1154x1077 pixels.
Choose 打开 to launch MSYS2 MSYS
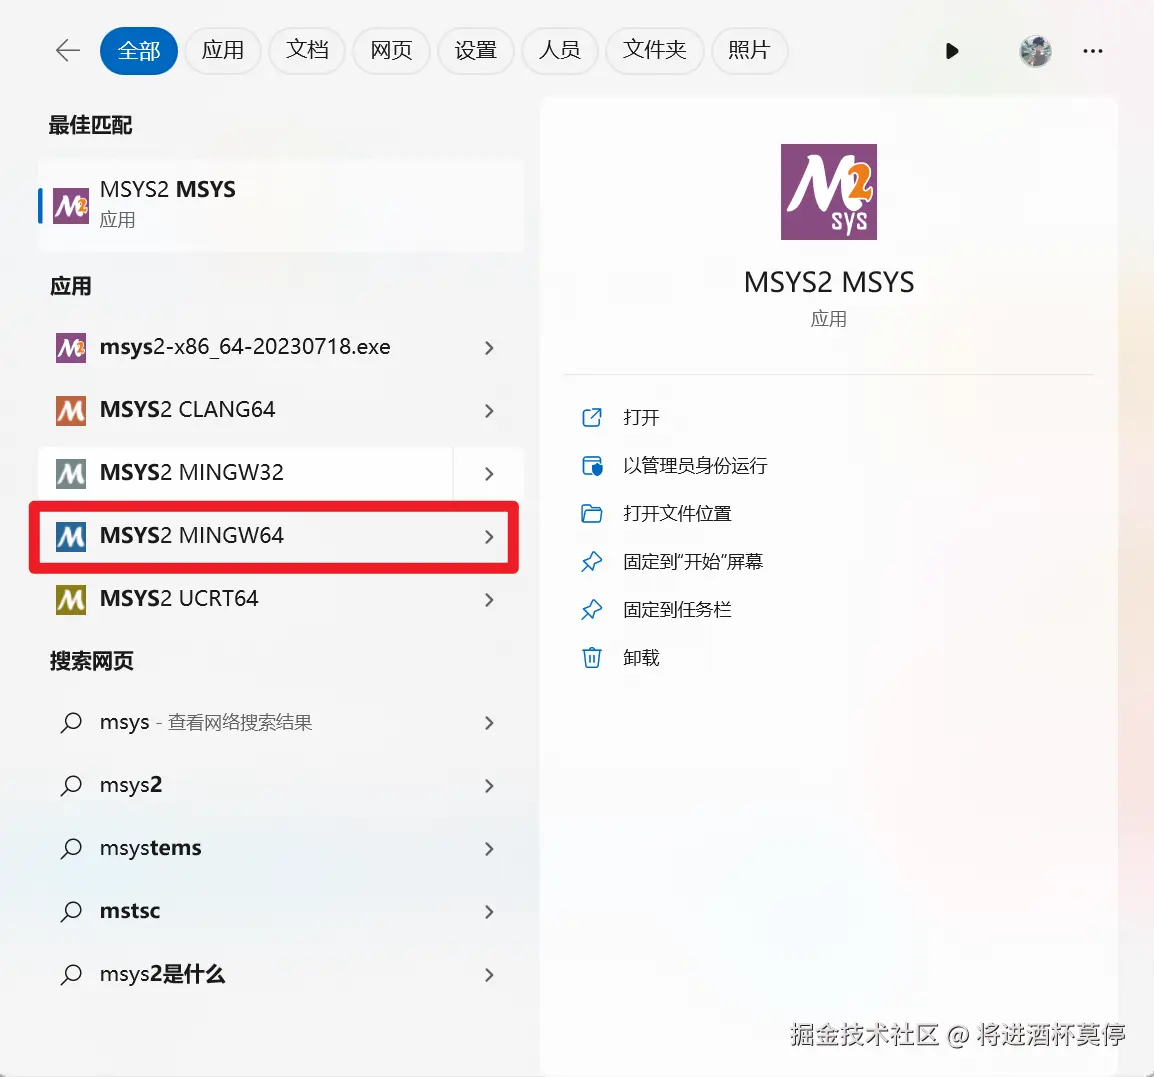tap(641, 417)
